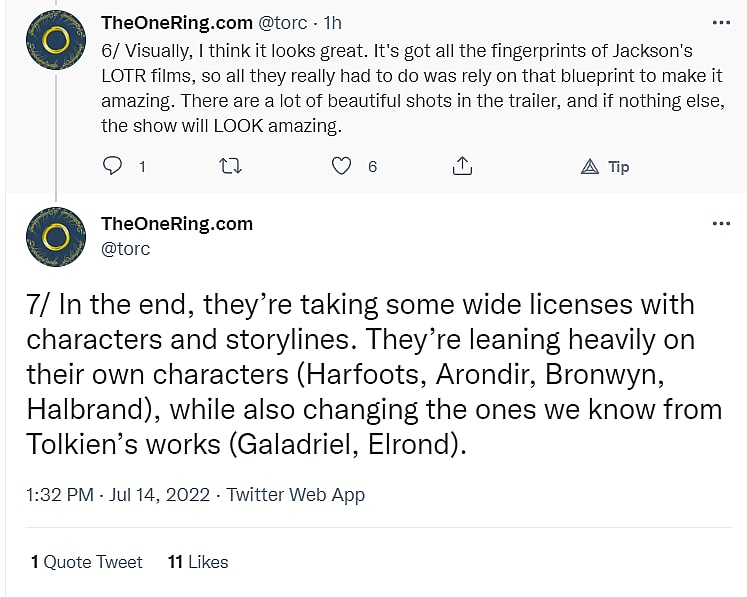Open TheOneRing.com profile from the top tweet name
Screen dimensions: 747x597
(177, 23)
